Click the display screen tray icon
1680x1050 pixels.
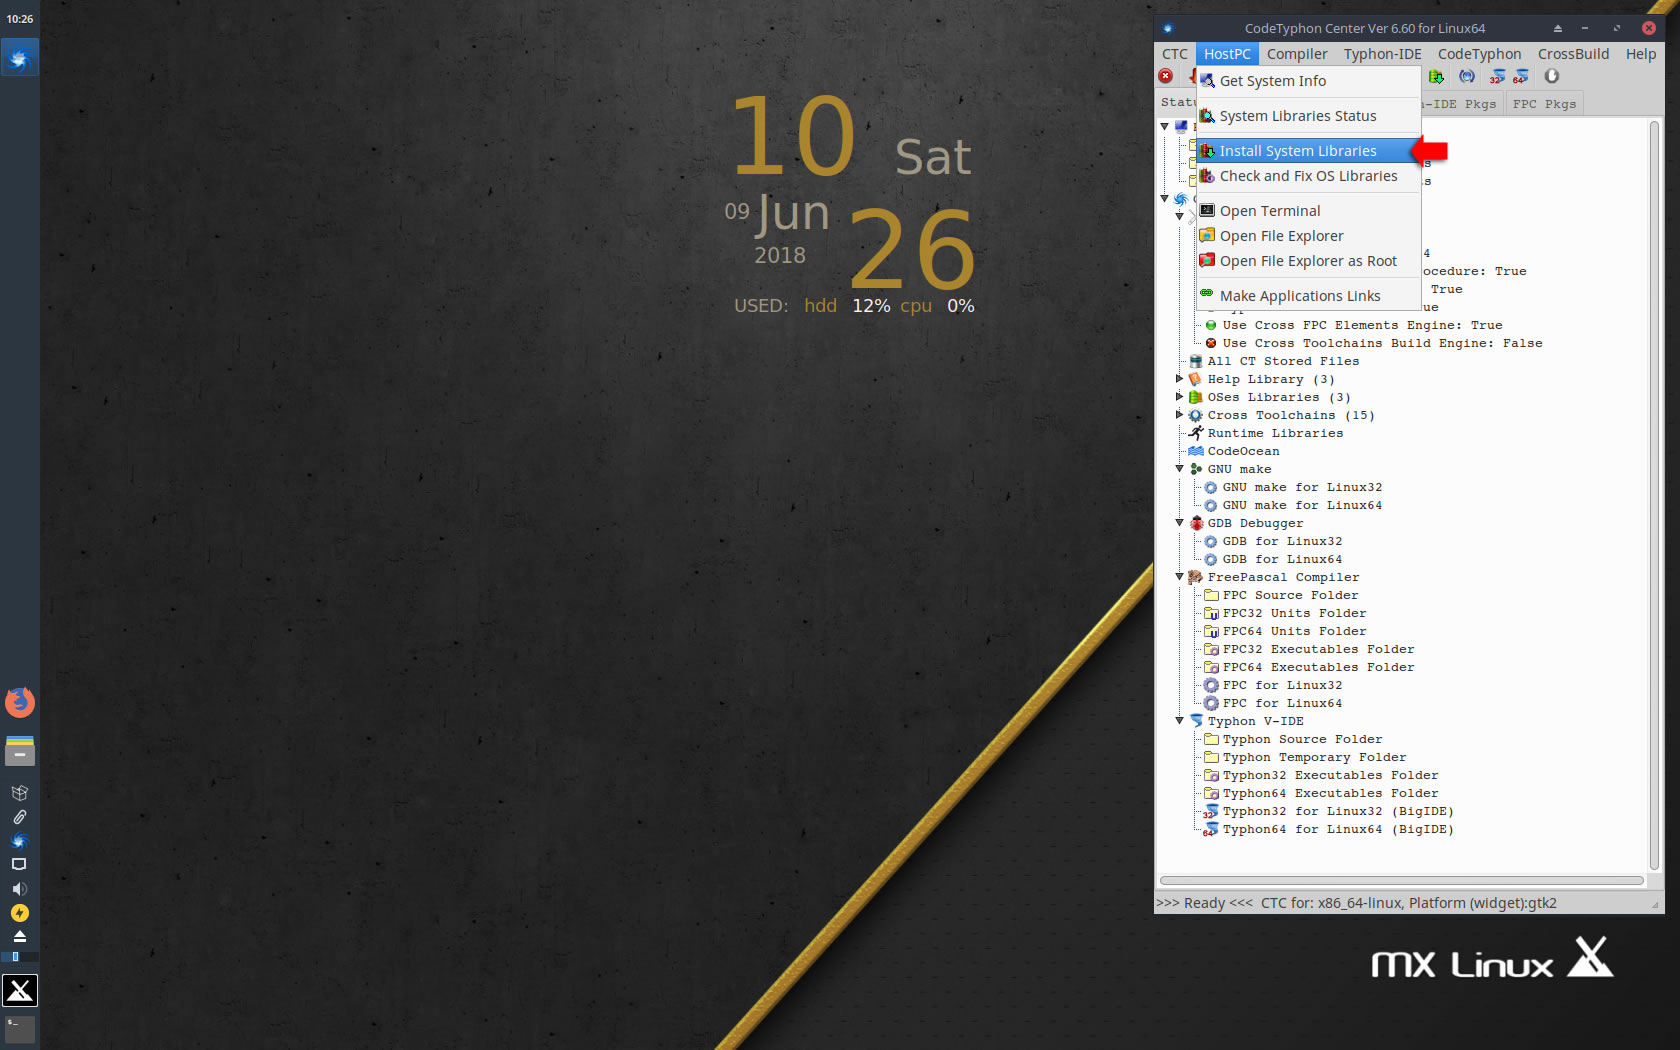19,864
